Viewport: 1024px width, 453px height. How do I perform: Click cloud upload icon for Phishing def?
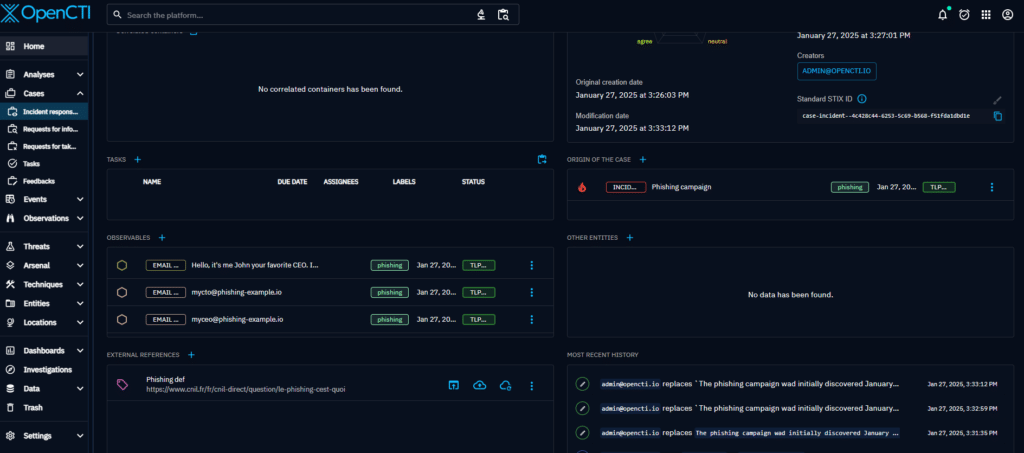click(x=479, y=385)
